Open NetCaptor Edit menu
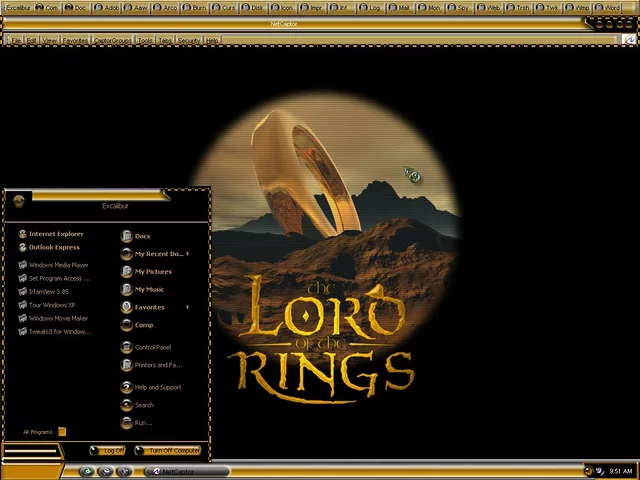Viewport: 640px width, 480px height. [x=31, y=40]
